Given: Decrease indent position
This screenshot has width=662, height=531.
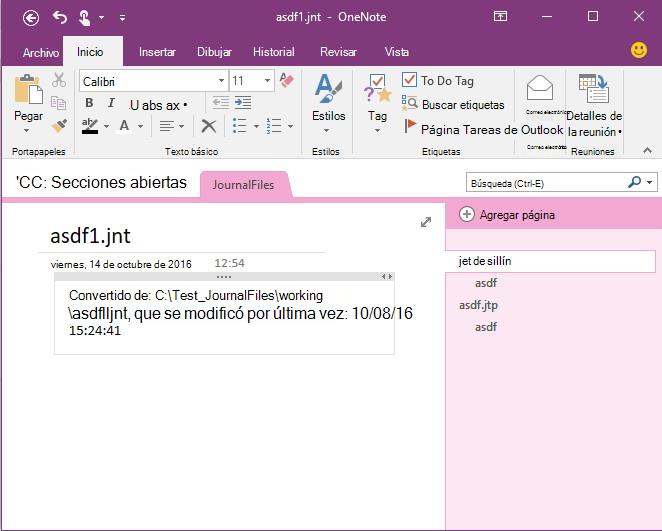Looking at the screenshot, I should click(x=220, y=103).
